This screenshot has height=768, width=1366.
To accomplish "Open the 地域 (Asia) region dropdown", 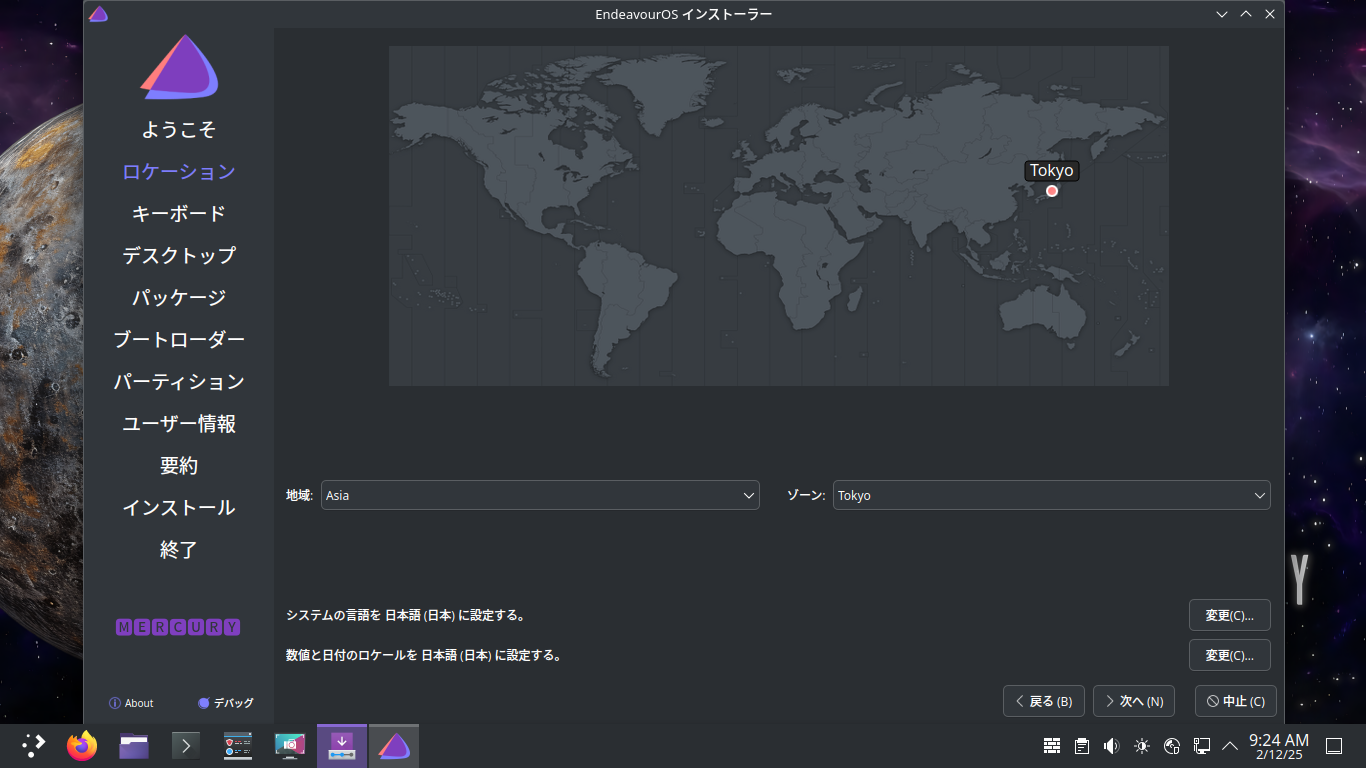I will coord(540,495).
